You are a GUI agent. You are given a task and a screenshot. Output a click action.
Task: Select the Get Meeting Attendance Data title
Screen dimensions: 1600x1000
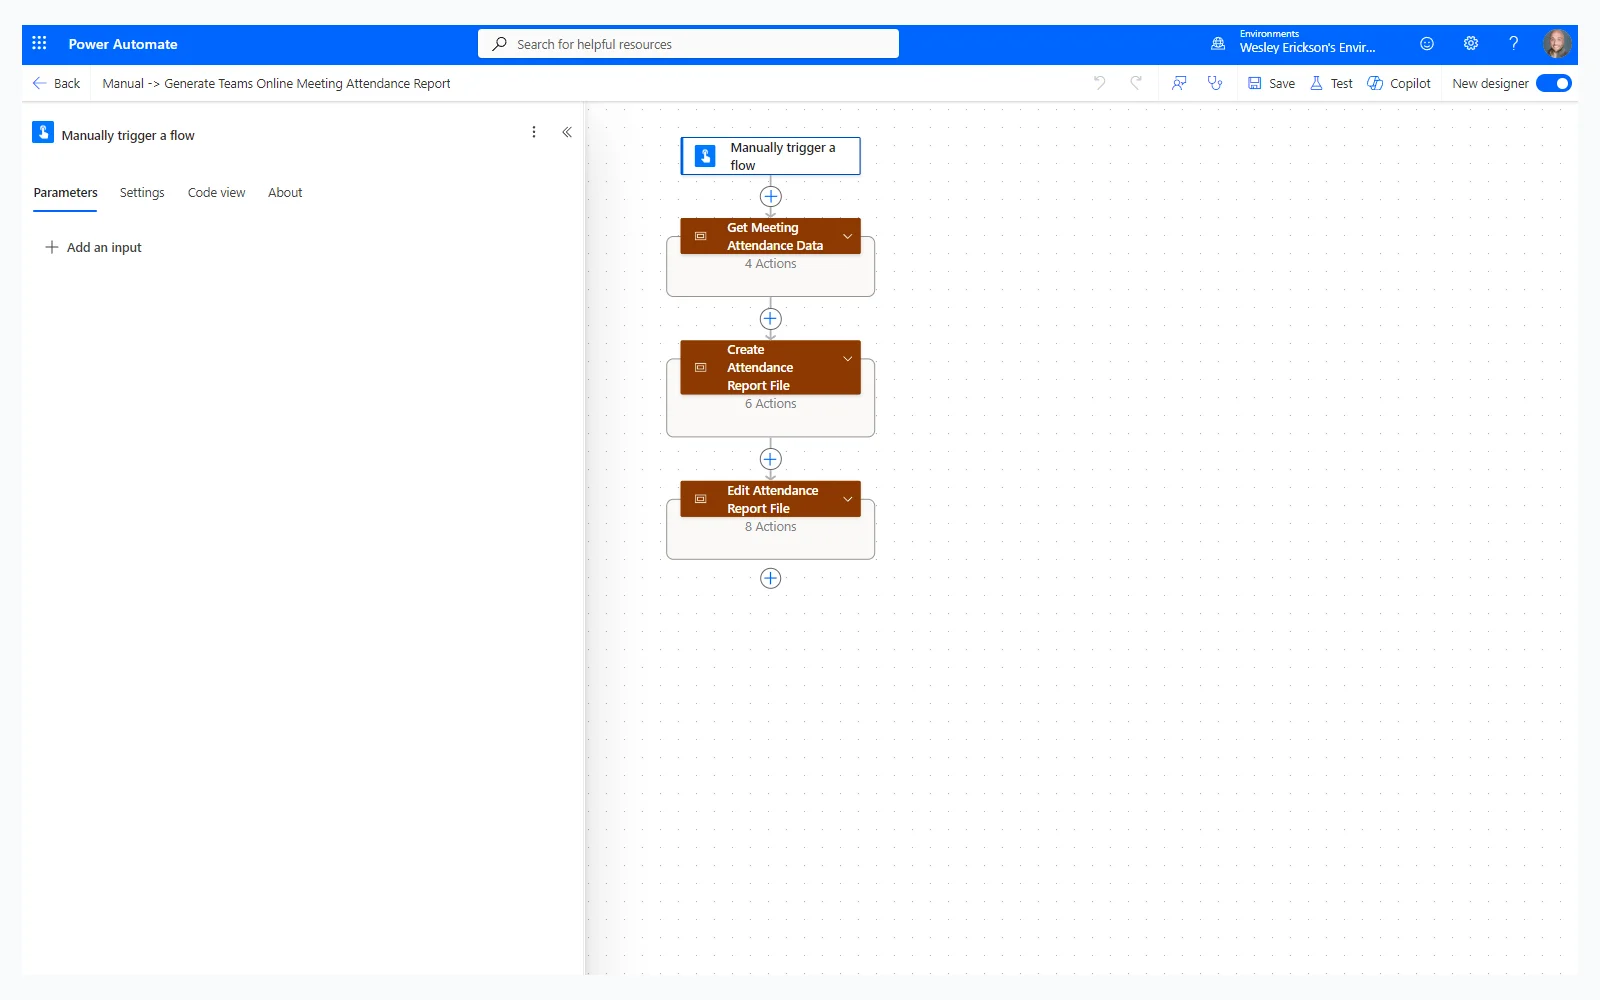click(x=775, y=236)
